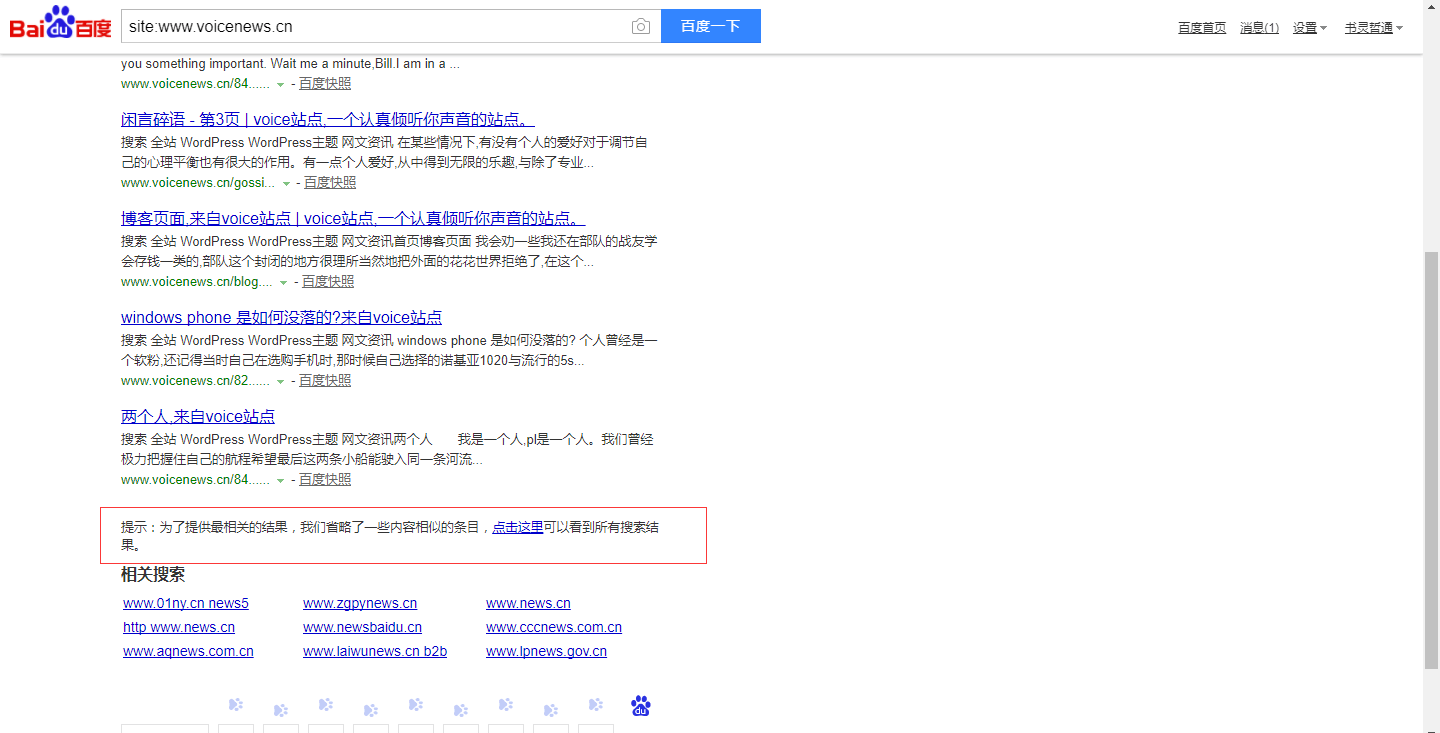The height and width of the screenshot is (733, 1440).
Task: Click green URL www.voicenews.cn/gossi...
Action: pos(198,183)
